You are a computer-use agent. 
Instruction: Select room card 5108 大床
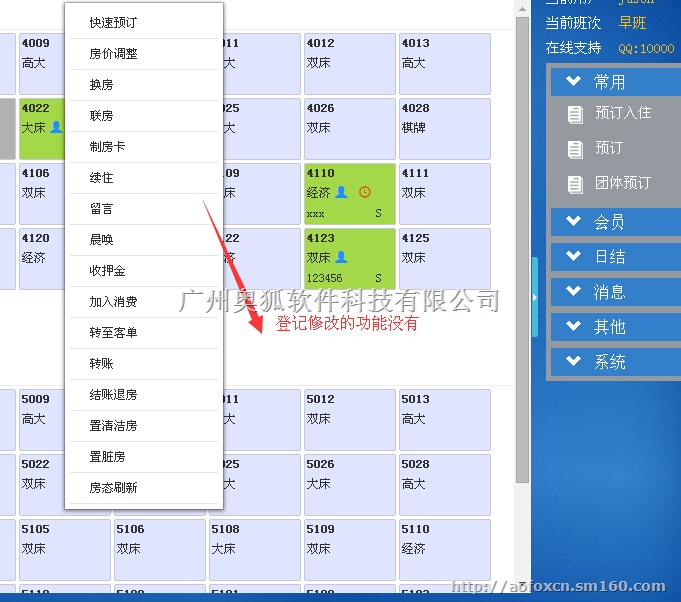tap(255, 550)
